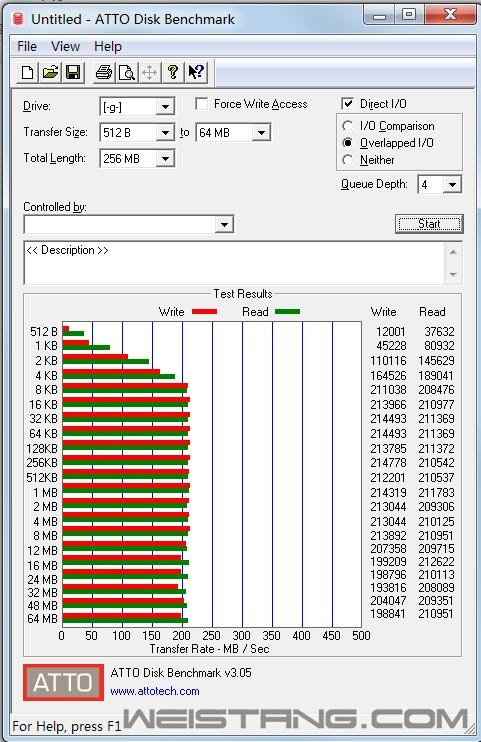Print results using the printer icon

(104, 72)
